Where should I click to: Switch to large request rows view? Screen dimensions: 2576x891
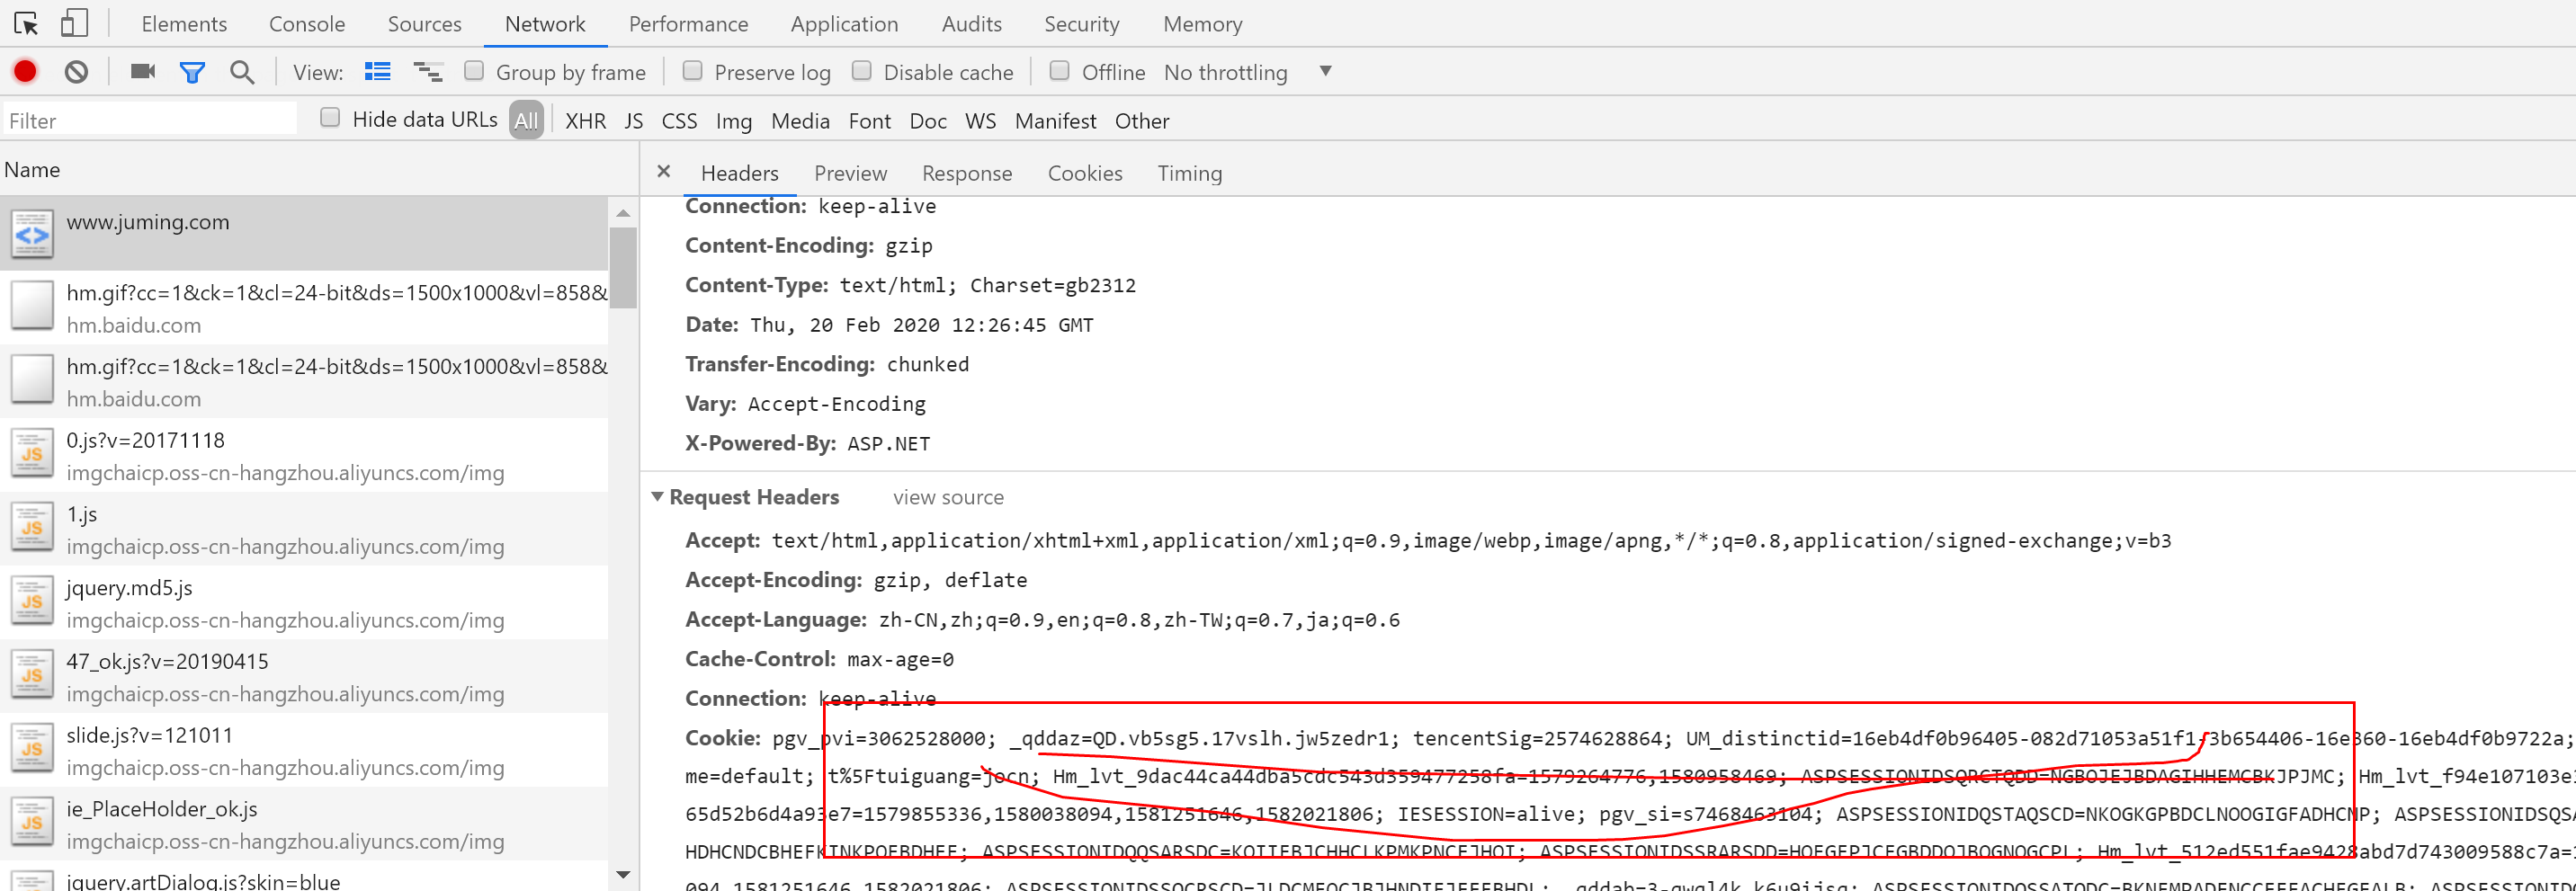click(x=377, y=71)
